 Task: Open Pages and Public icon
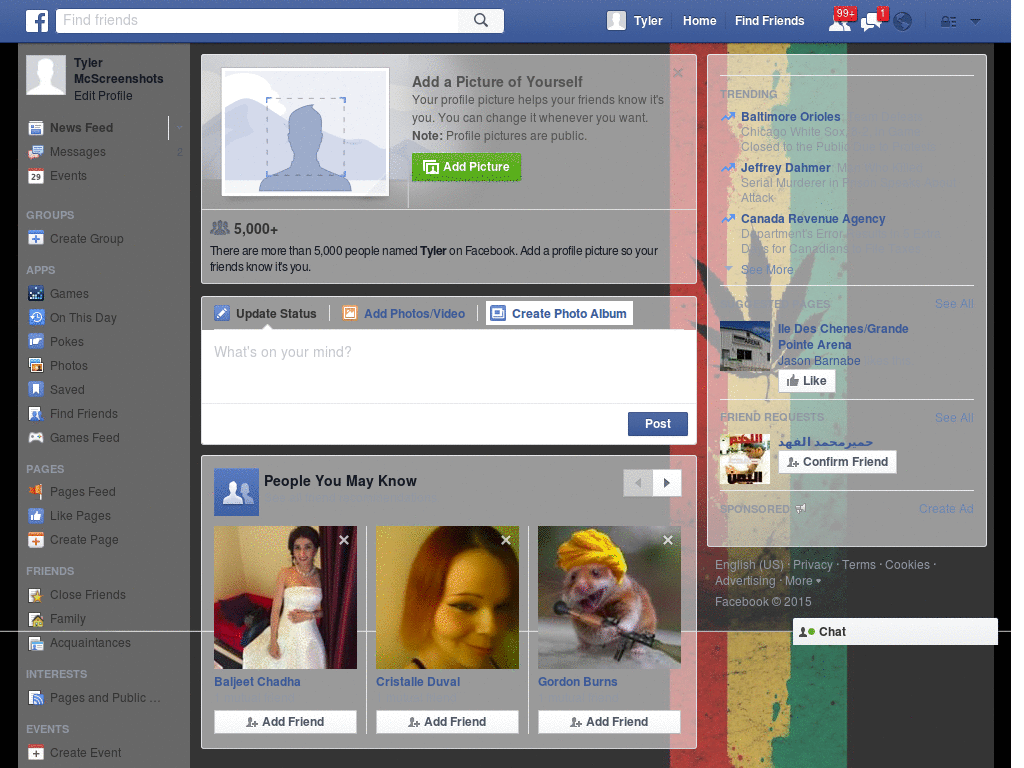coord(35,697)
